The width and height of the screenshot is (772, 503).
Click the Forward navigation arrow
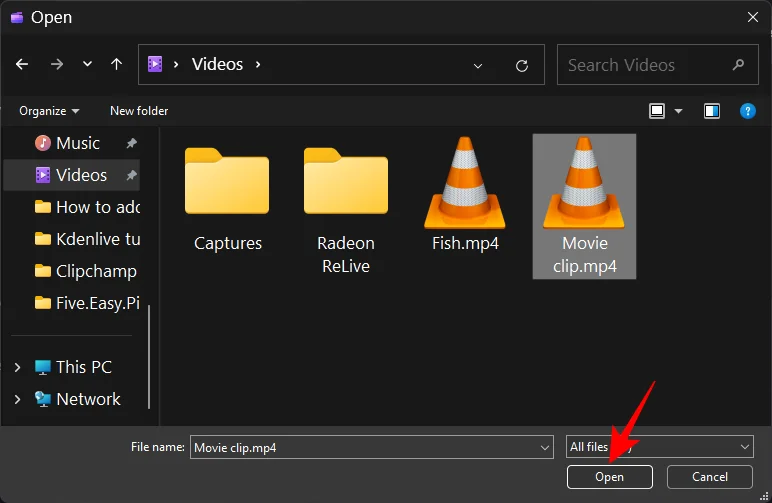point(56,65)
